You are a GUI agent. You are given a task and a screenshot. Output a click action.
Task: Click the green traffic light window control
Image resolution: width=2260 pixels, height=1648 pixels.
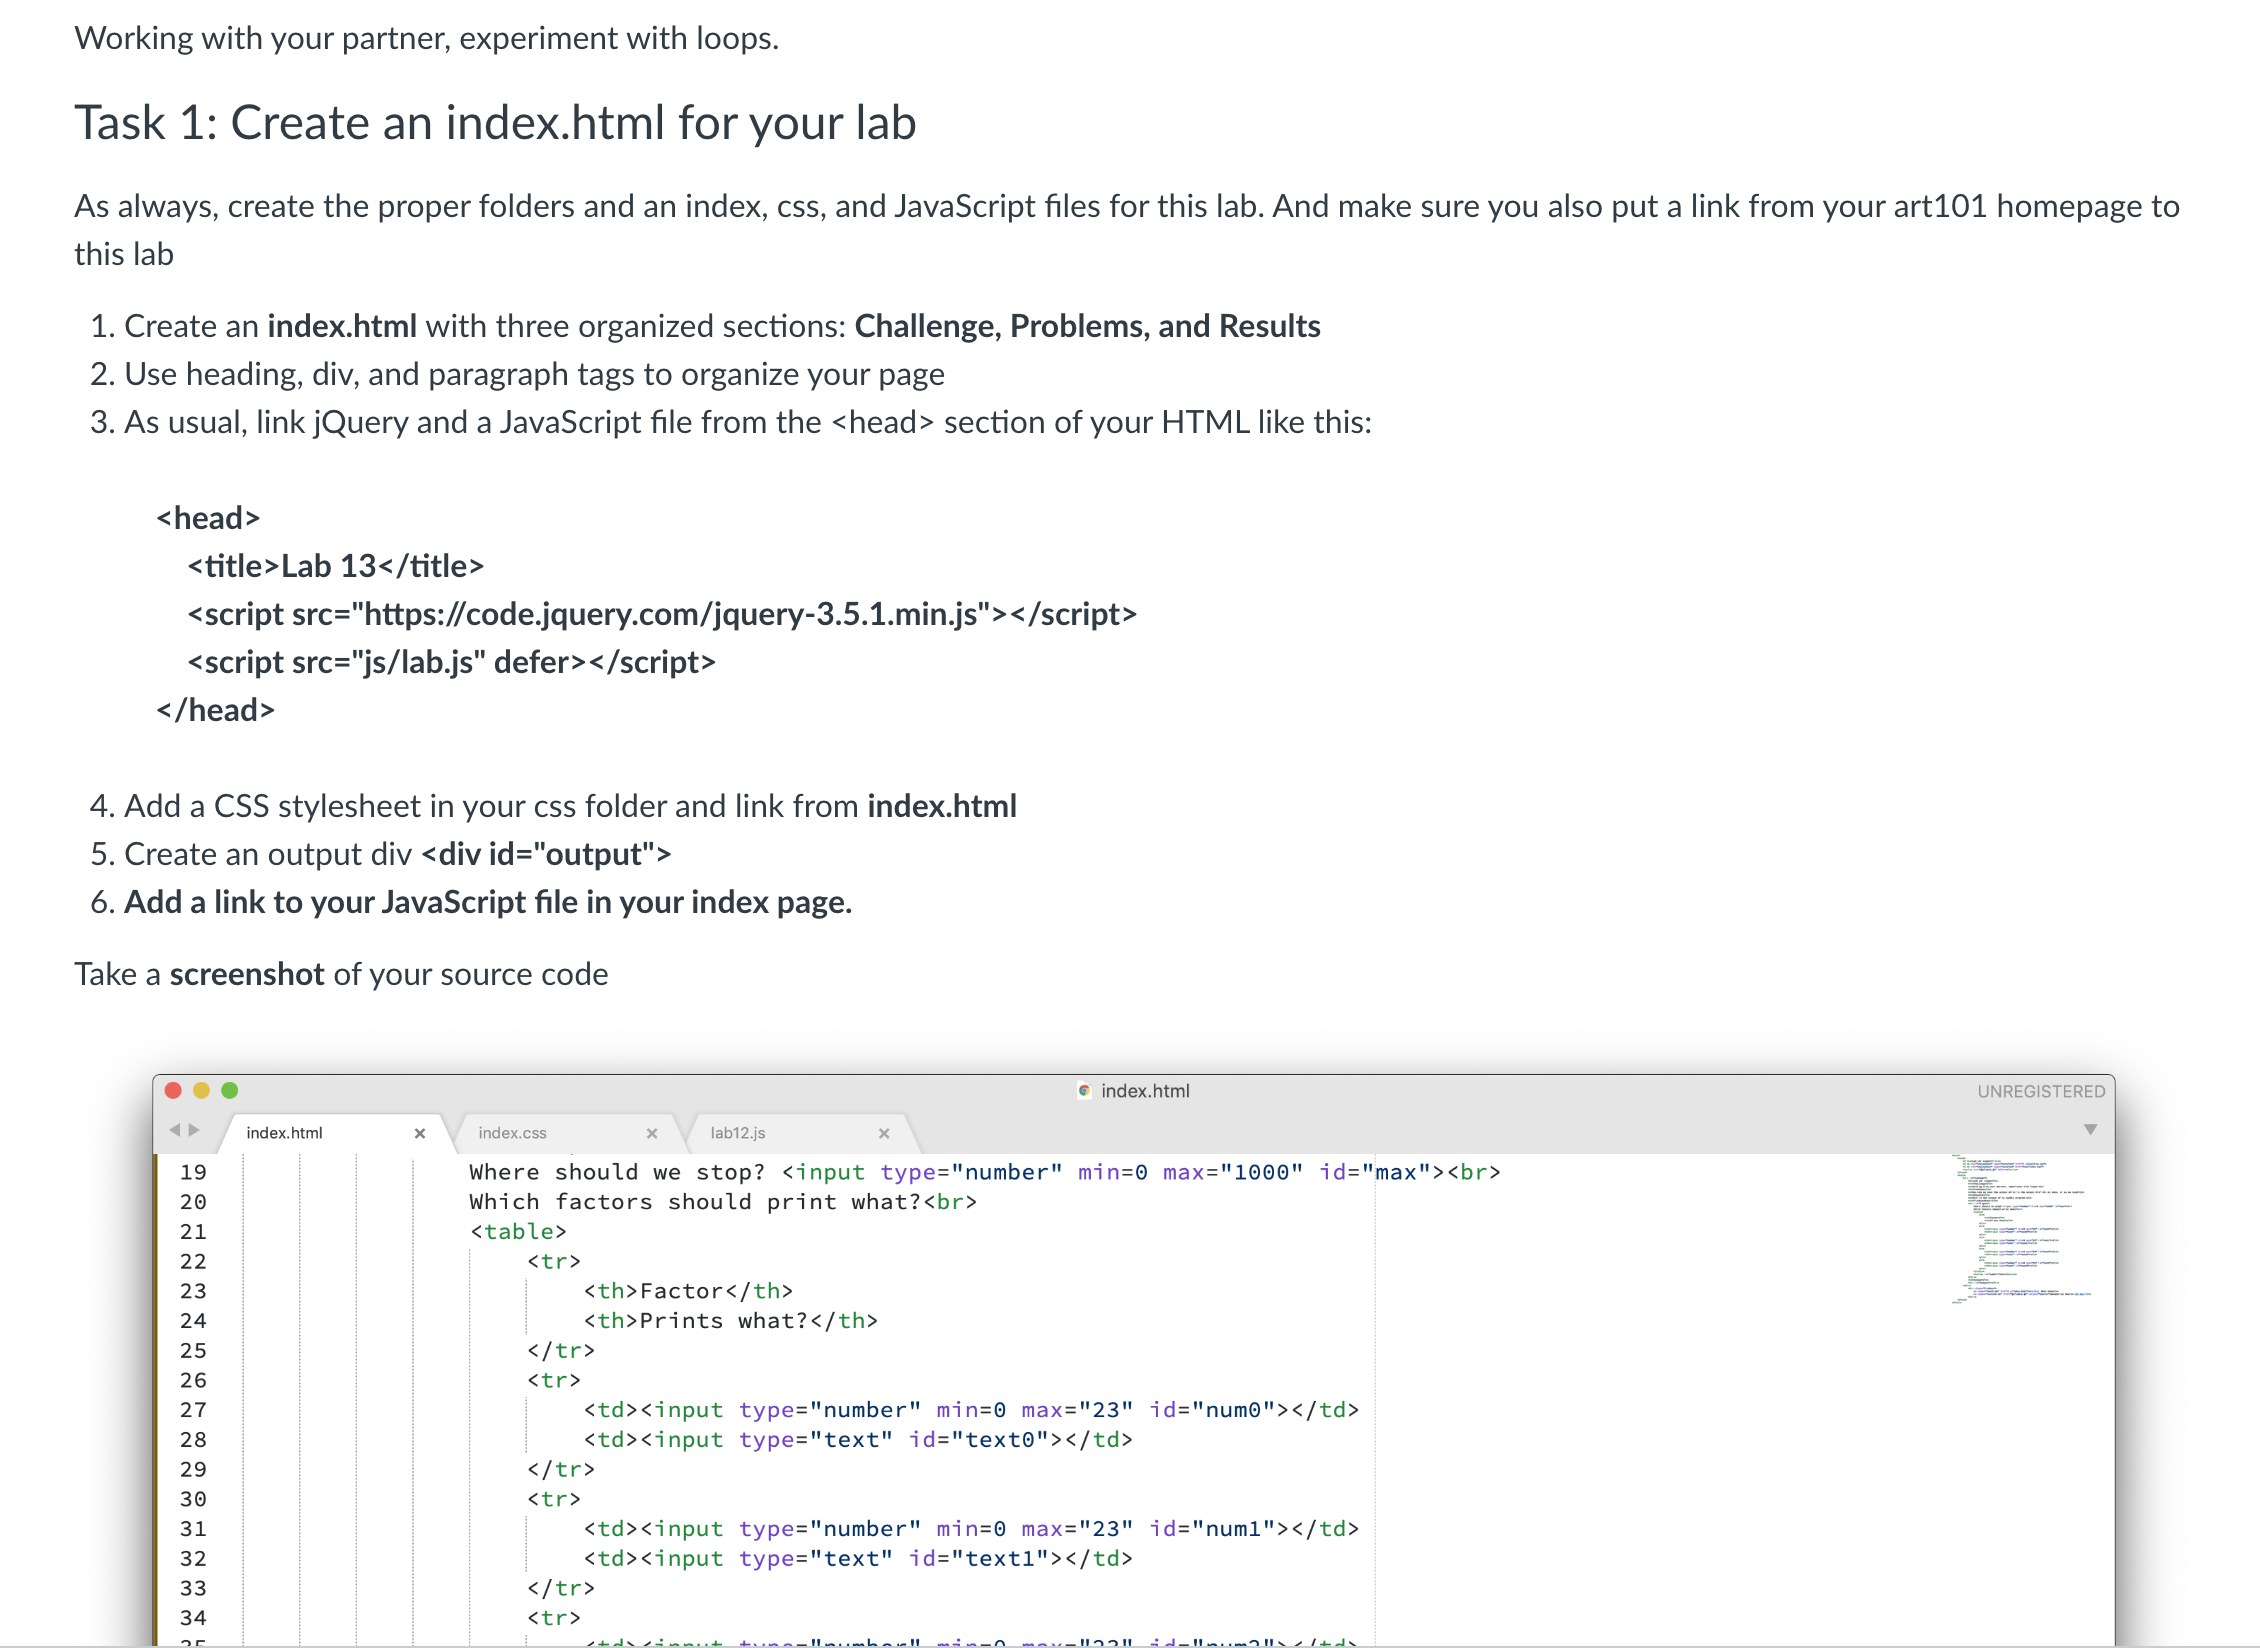(230, 1090)
